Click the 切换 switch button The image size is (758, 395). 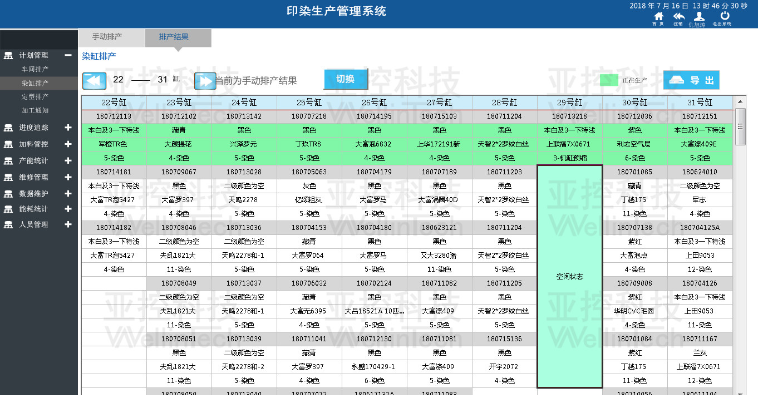click(x=345, y=79)
